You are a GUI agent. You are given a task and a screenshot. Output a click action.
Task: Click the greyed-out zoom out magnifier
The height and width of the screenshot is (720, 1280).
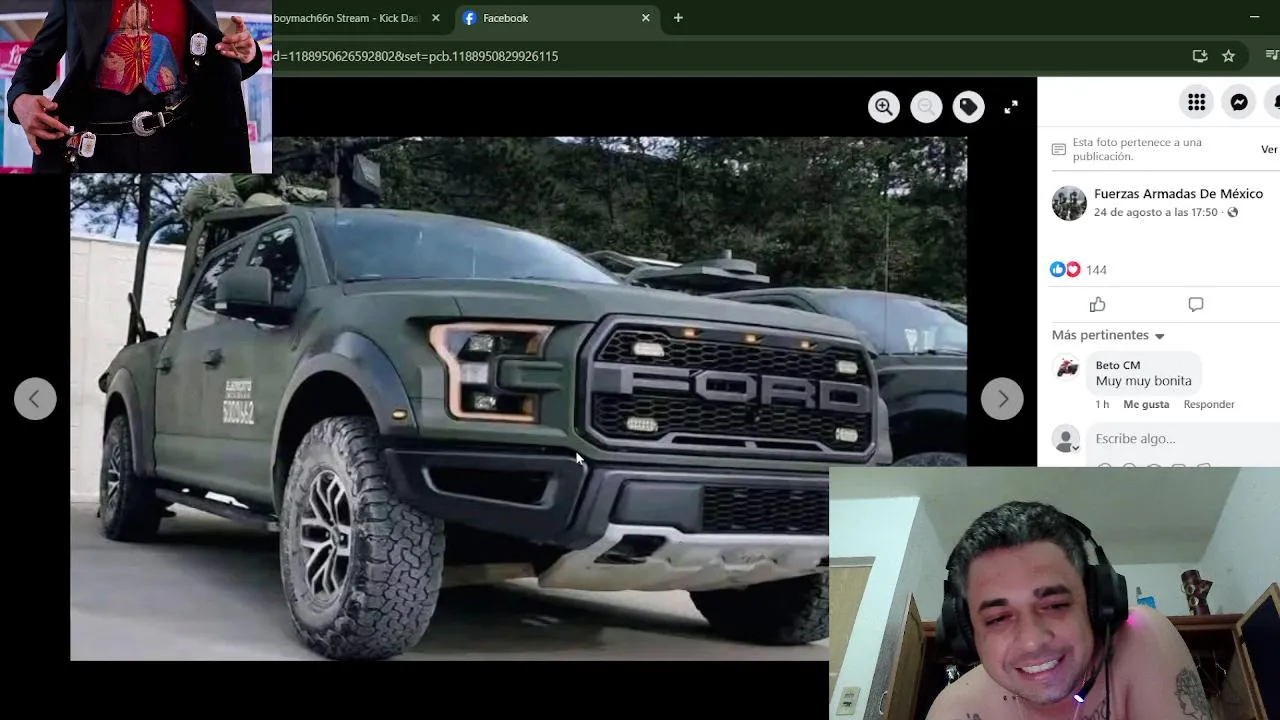pyautogui.click(x=926, y=107)
